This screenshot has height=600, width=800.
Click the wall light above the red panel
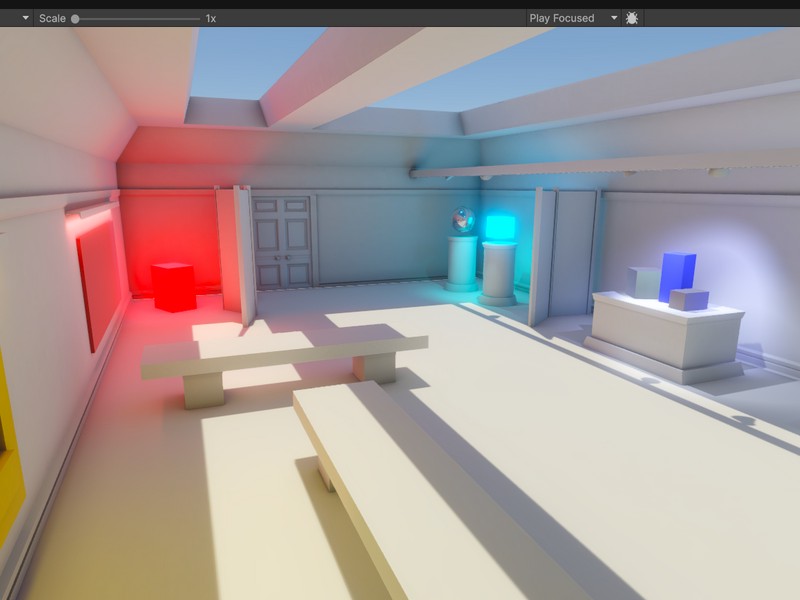pyautogui.click(x=88, y=210)
